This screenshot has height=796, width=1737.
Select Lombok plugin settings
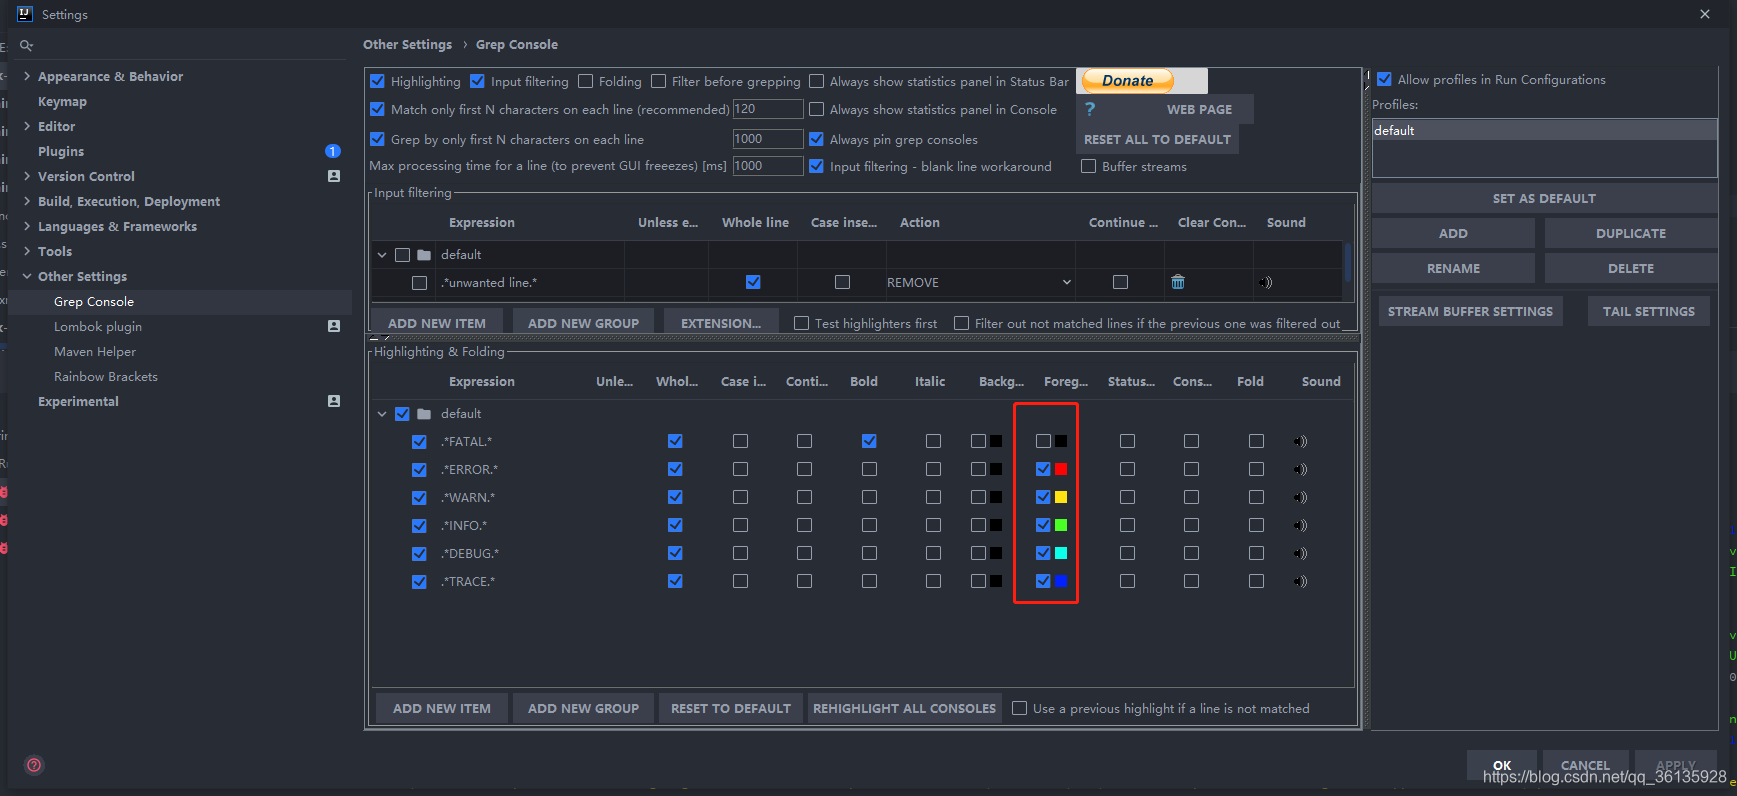(x=98, y=326)
